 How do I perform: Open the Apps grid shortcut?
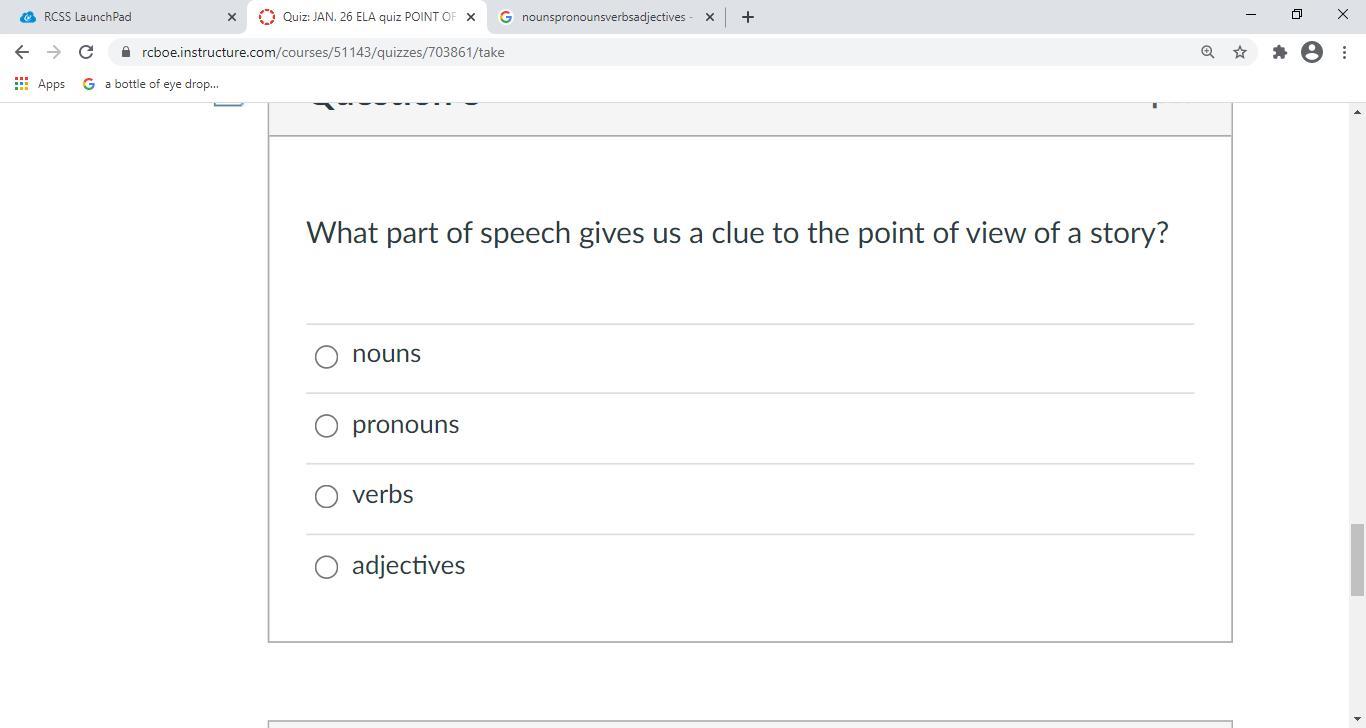[40, 84]
